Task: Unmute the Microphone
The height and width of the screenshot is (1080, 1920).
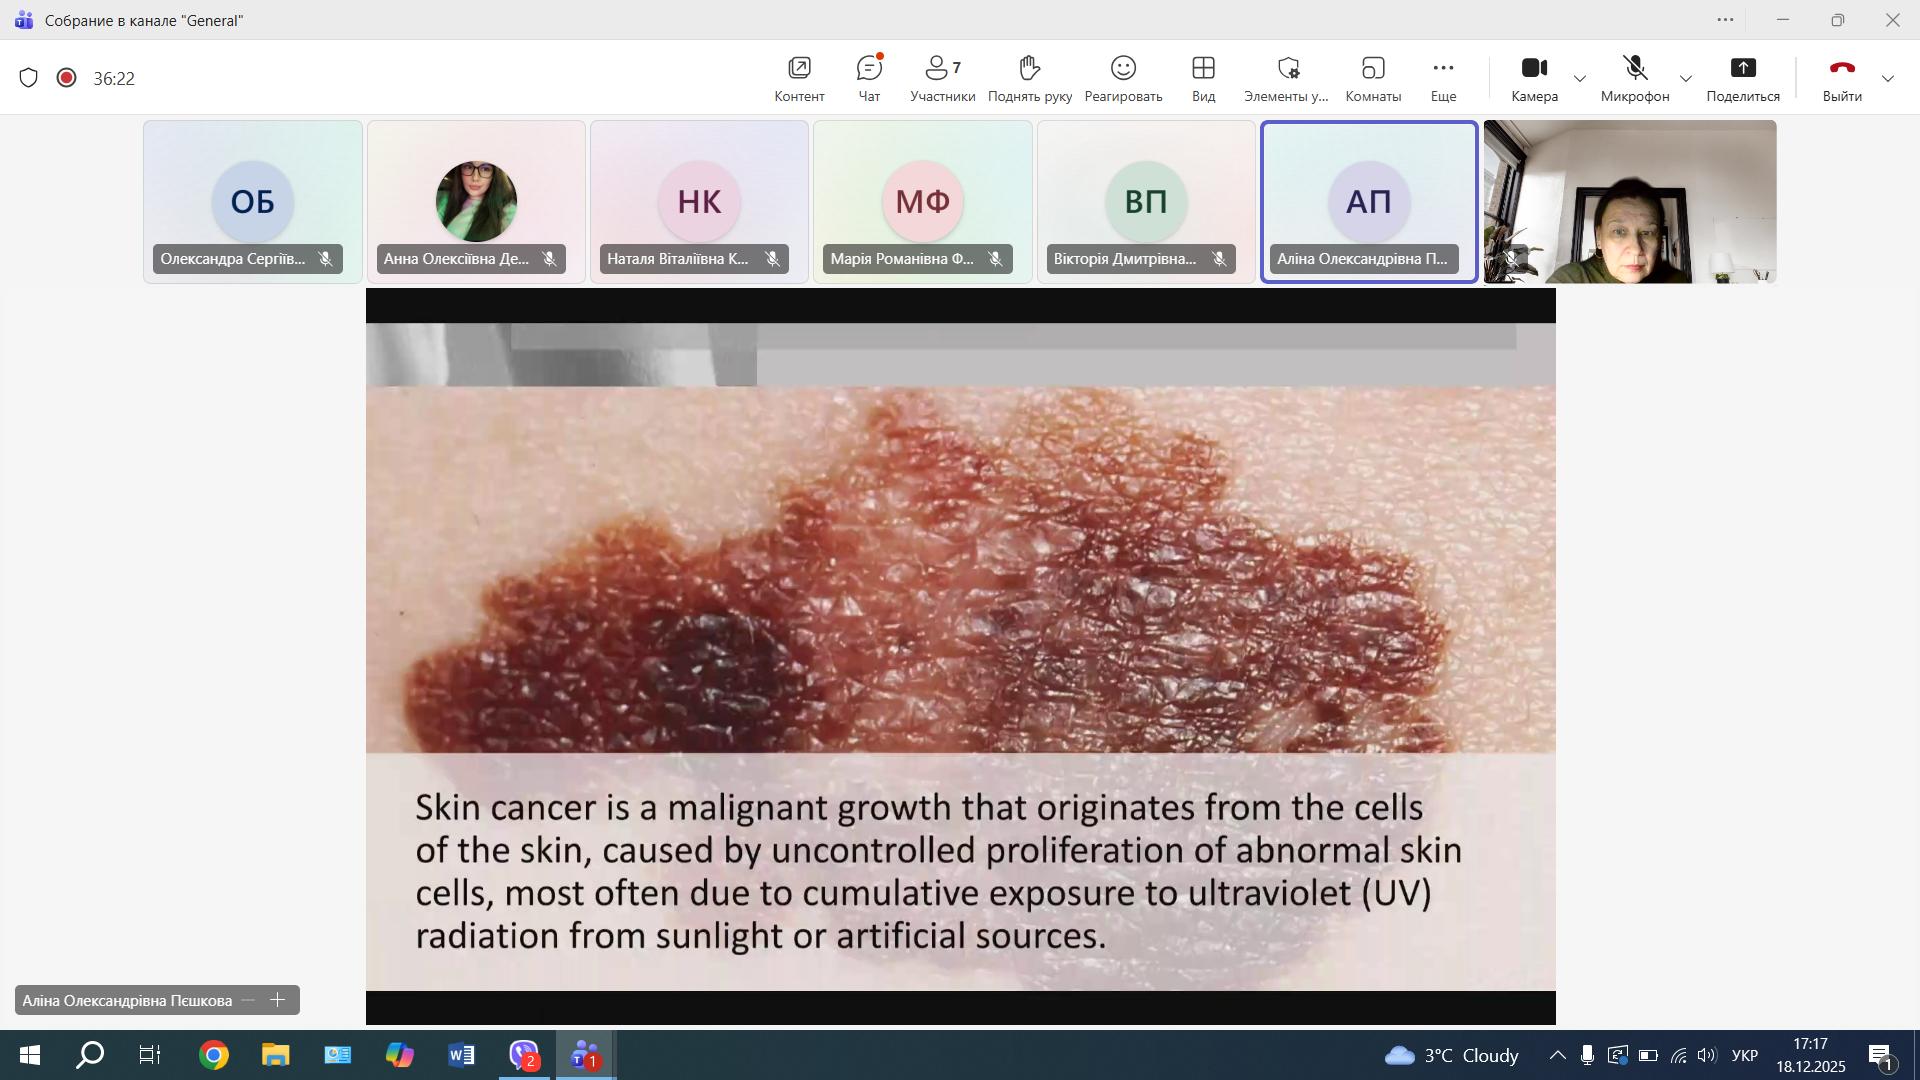Action: click(1634, 78)
